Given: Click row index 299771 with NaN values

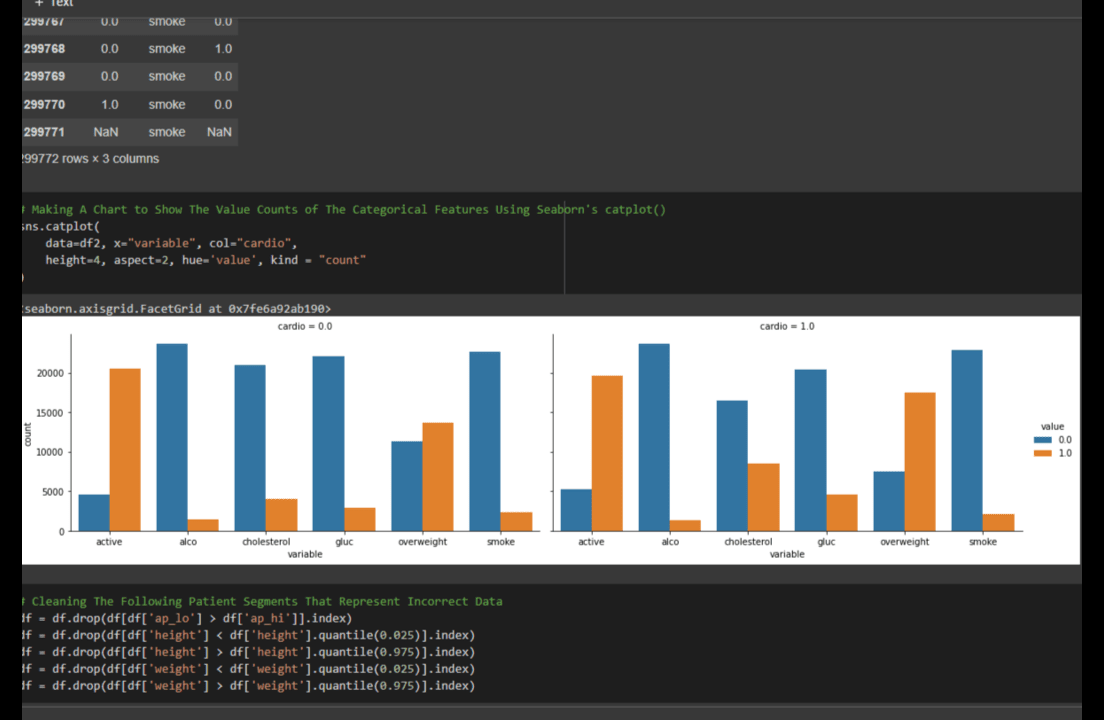Looking at the screenshot, I should coord(45,132).
